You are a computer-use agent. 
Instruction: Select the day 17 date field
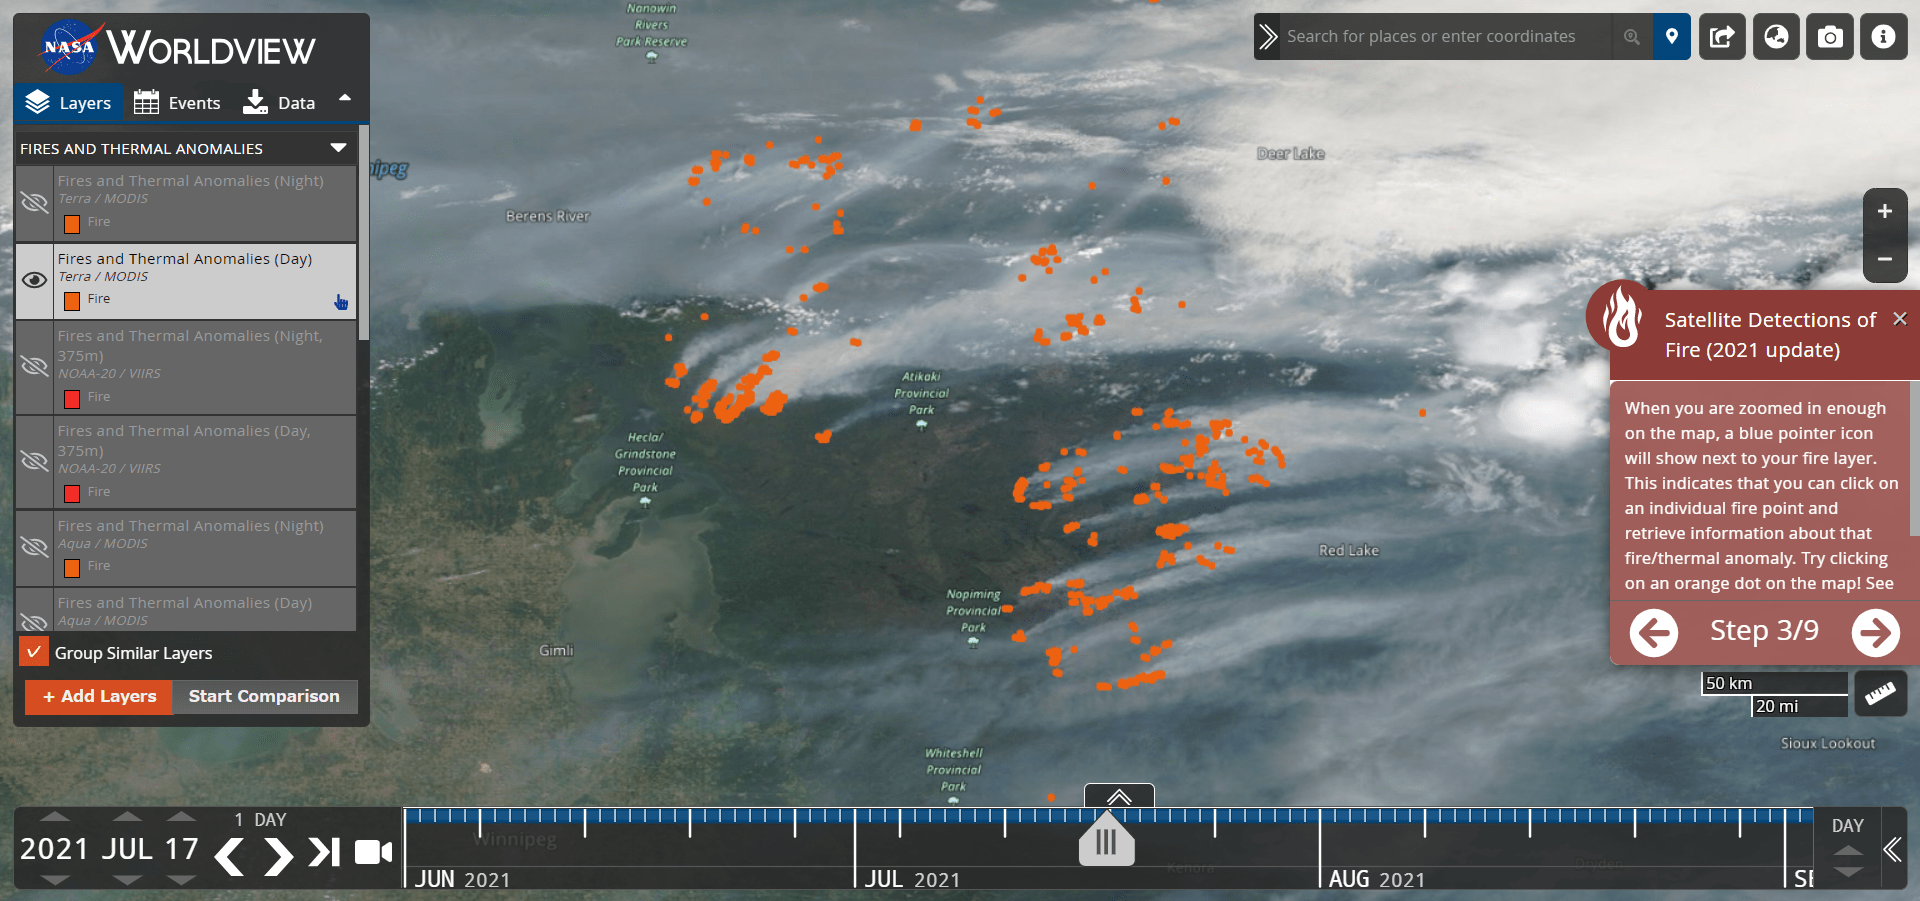coord(181,849)
